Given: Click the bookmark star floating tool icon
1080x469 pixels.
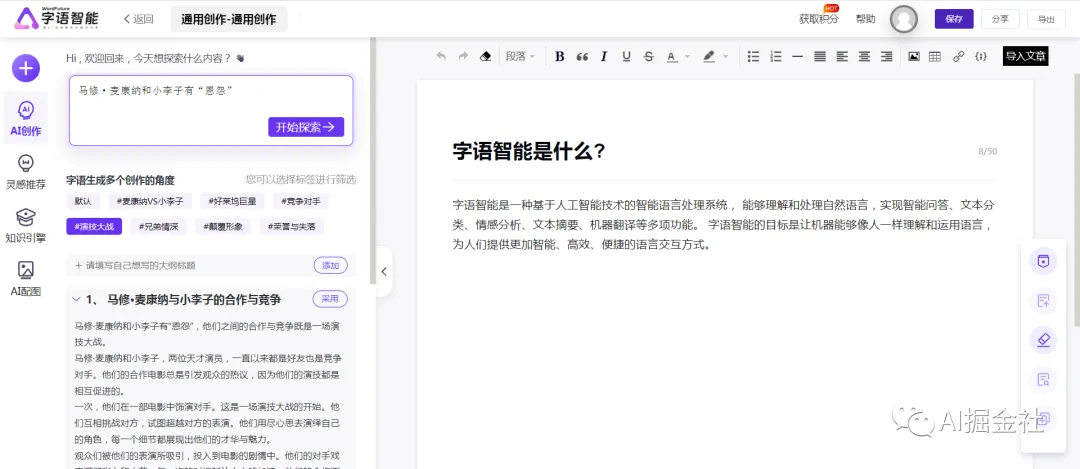Looking at the screenshot, I should click(1043, 261).
